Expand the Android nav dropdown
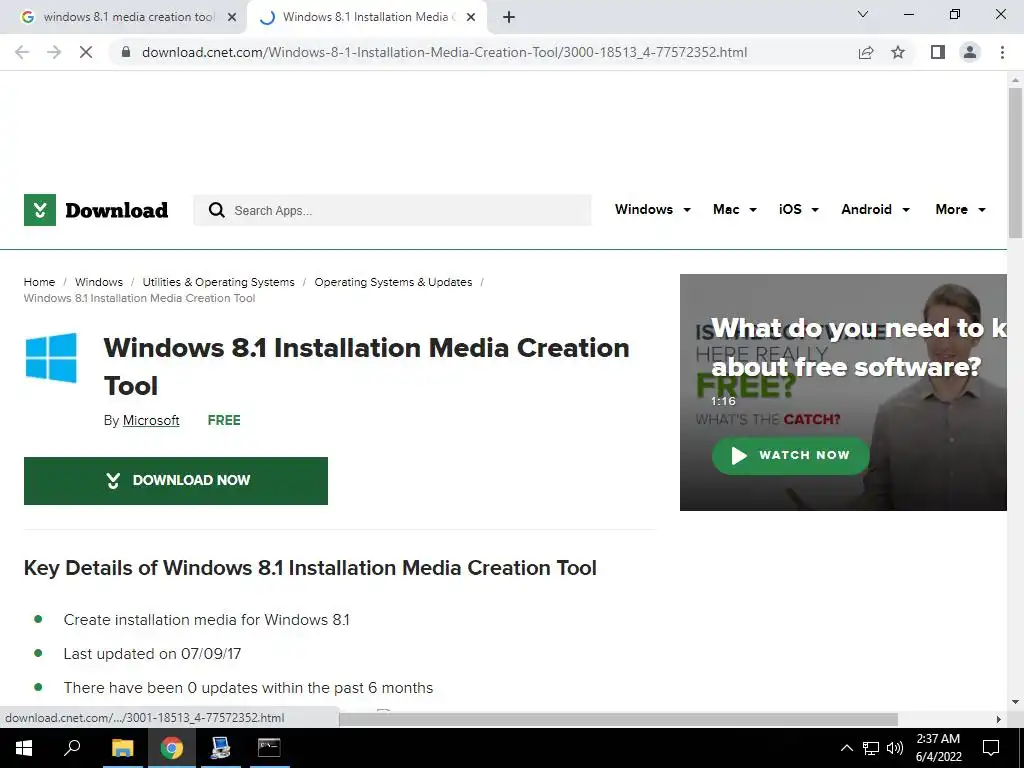The image size is (1024, 768). pos(875,210)
